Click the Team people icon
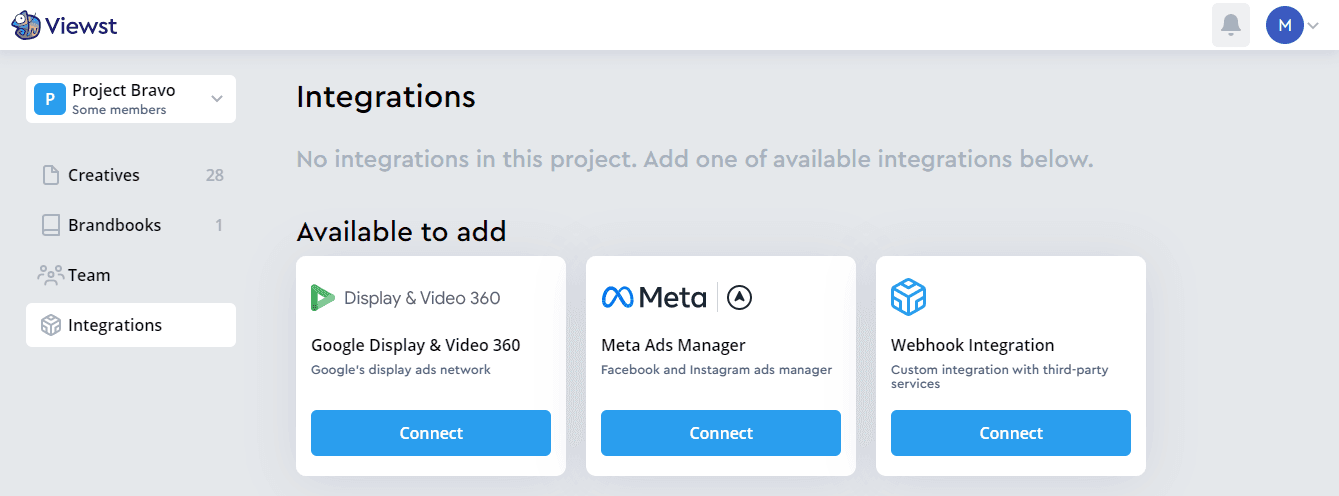1339x496 pixels. [50, 274]
